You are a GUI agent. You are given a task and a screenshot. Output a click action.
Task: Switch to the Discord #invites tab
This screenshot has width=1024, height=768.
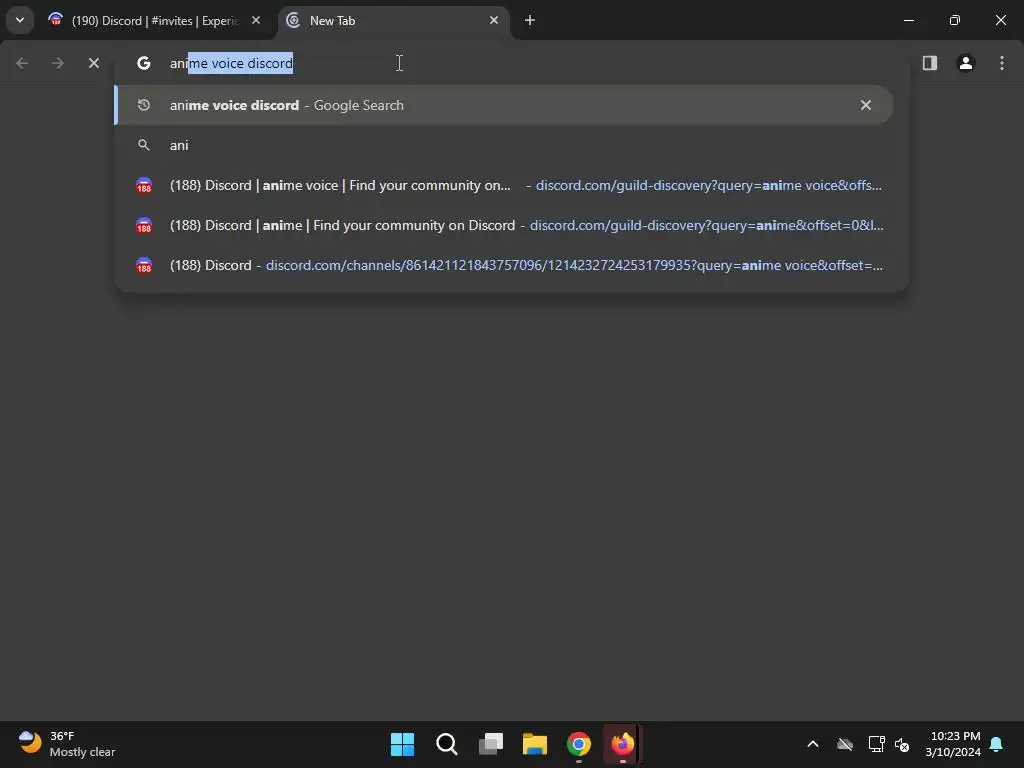(155, 20)
